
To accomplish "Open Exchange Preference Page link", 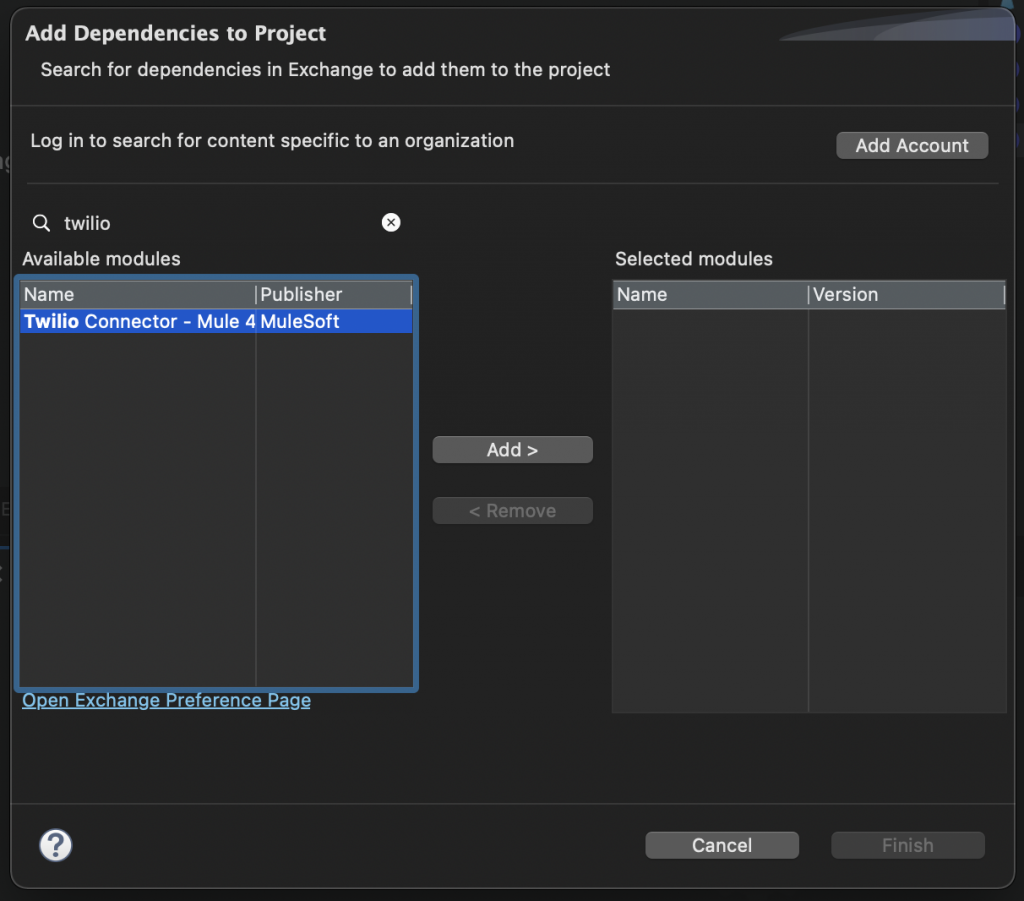I will tap(167, 700).
